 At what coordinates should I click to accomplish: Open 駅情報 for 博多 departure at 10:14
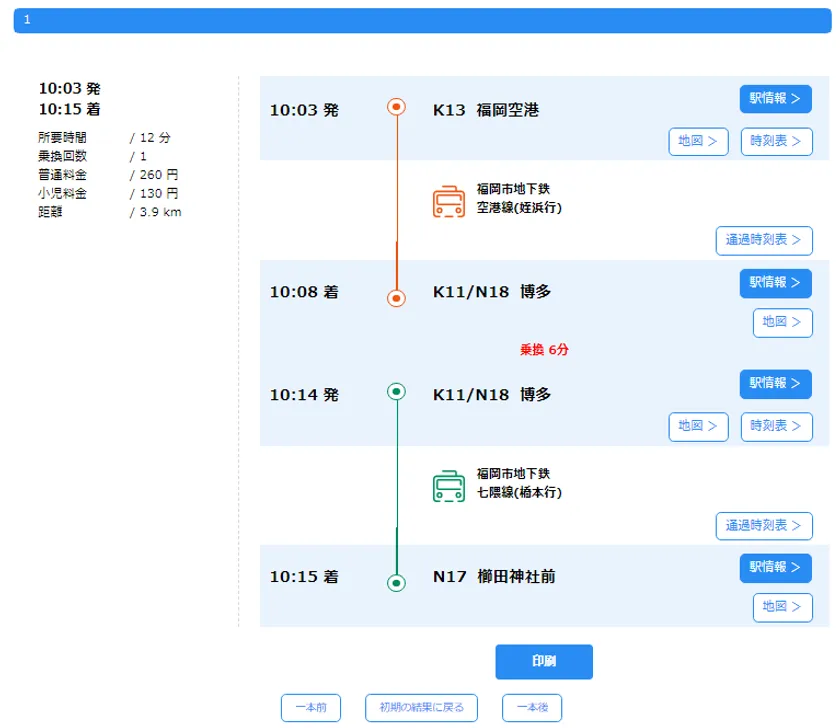pyautogui.click(x=775, y=384)
